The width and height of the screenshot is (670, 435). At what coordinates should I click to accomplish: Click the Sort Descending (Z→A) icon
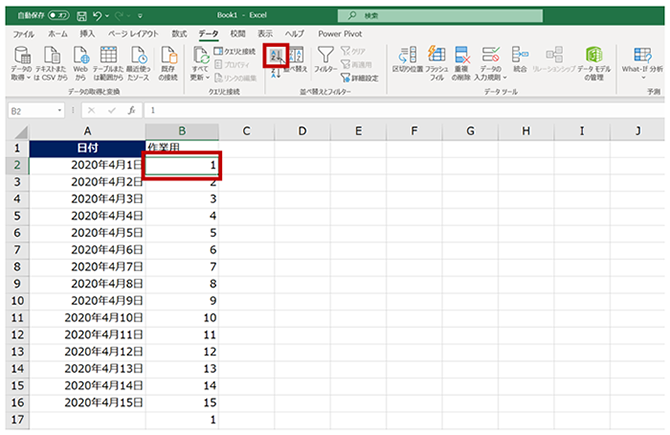coord(277,73)
